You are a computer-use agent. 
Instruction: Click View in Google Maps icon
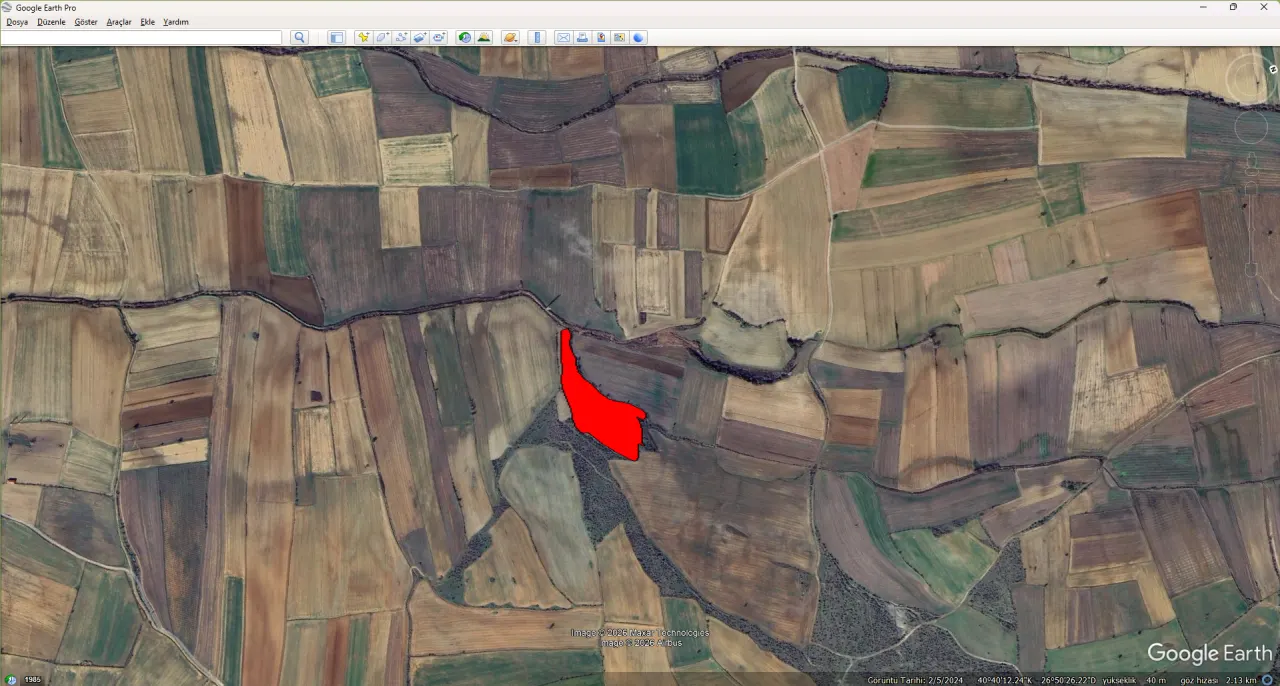pos(620,38)
